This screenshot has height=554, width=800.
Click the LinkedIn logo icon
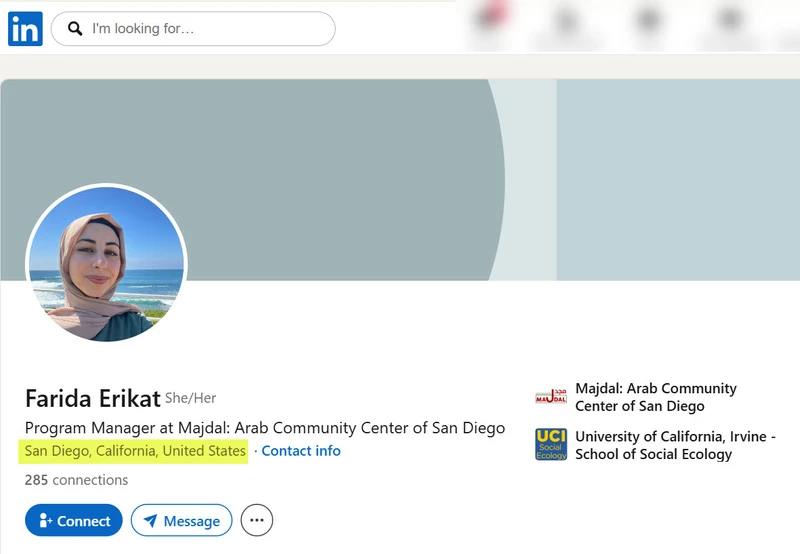(25, 29)
